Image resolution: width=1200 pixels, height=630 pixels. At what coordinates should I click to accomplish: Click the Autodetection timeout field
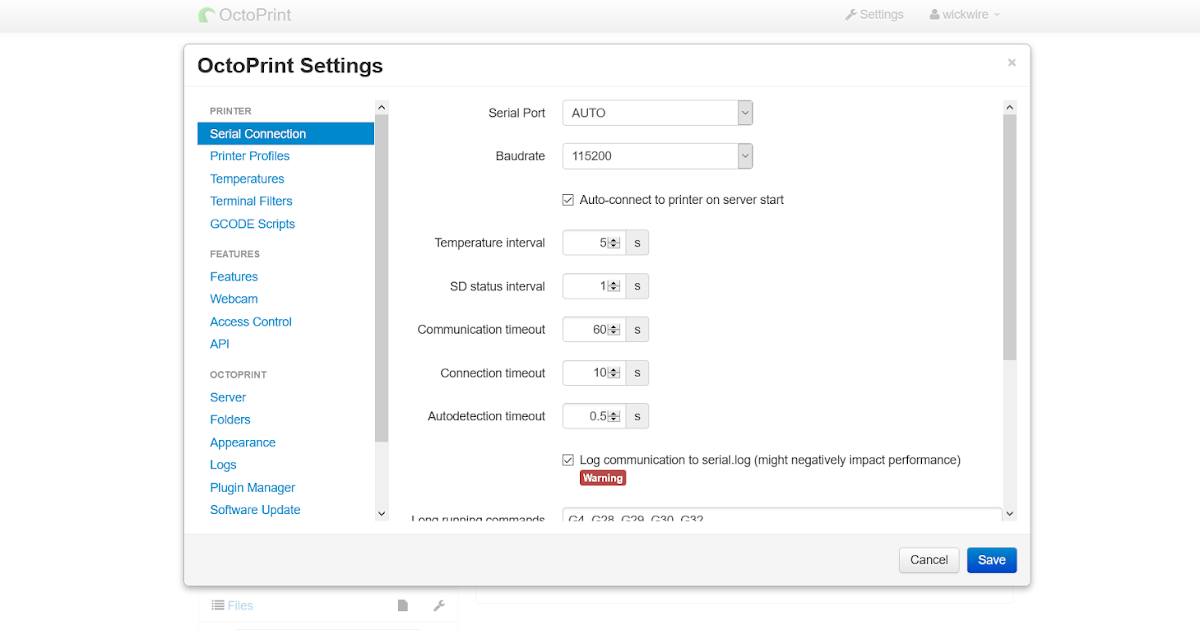(594, 416)
